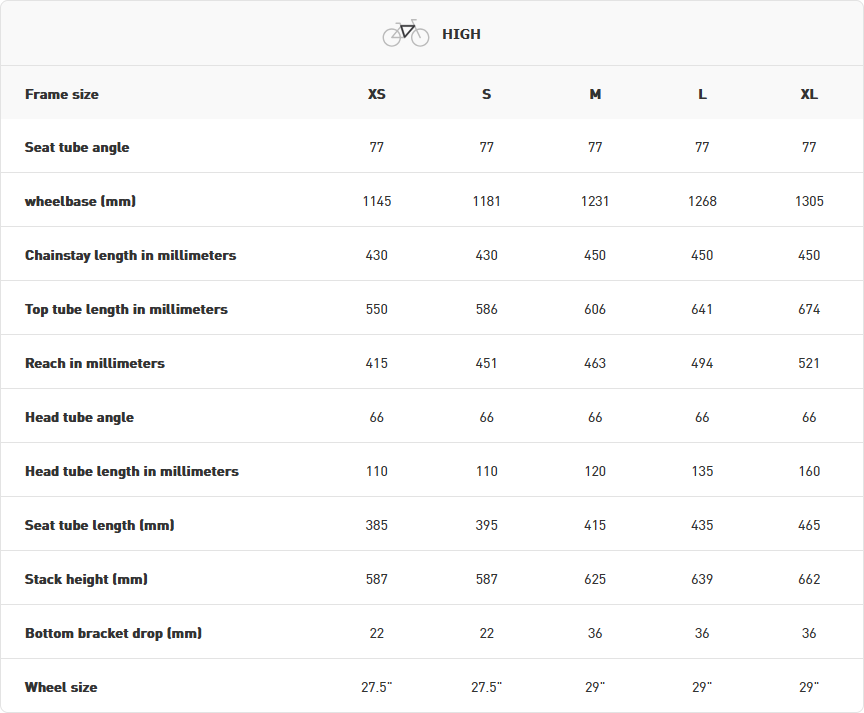
Task: Select the Reach in millimeters label
Action: pos(95,363)
